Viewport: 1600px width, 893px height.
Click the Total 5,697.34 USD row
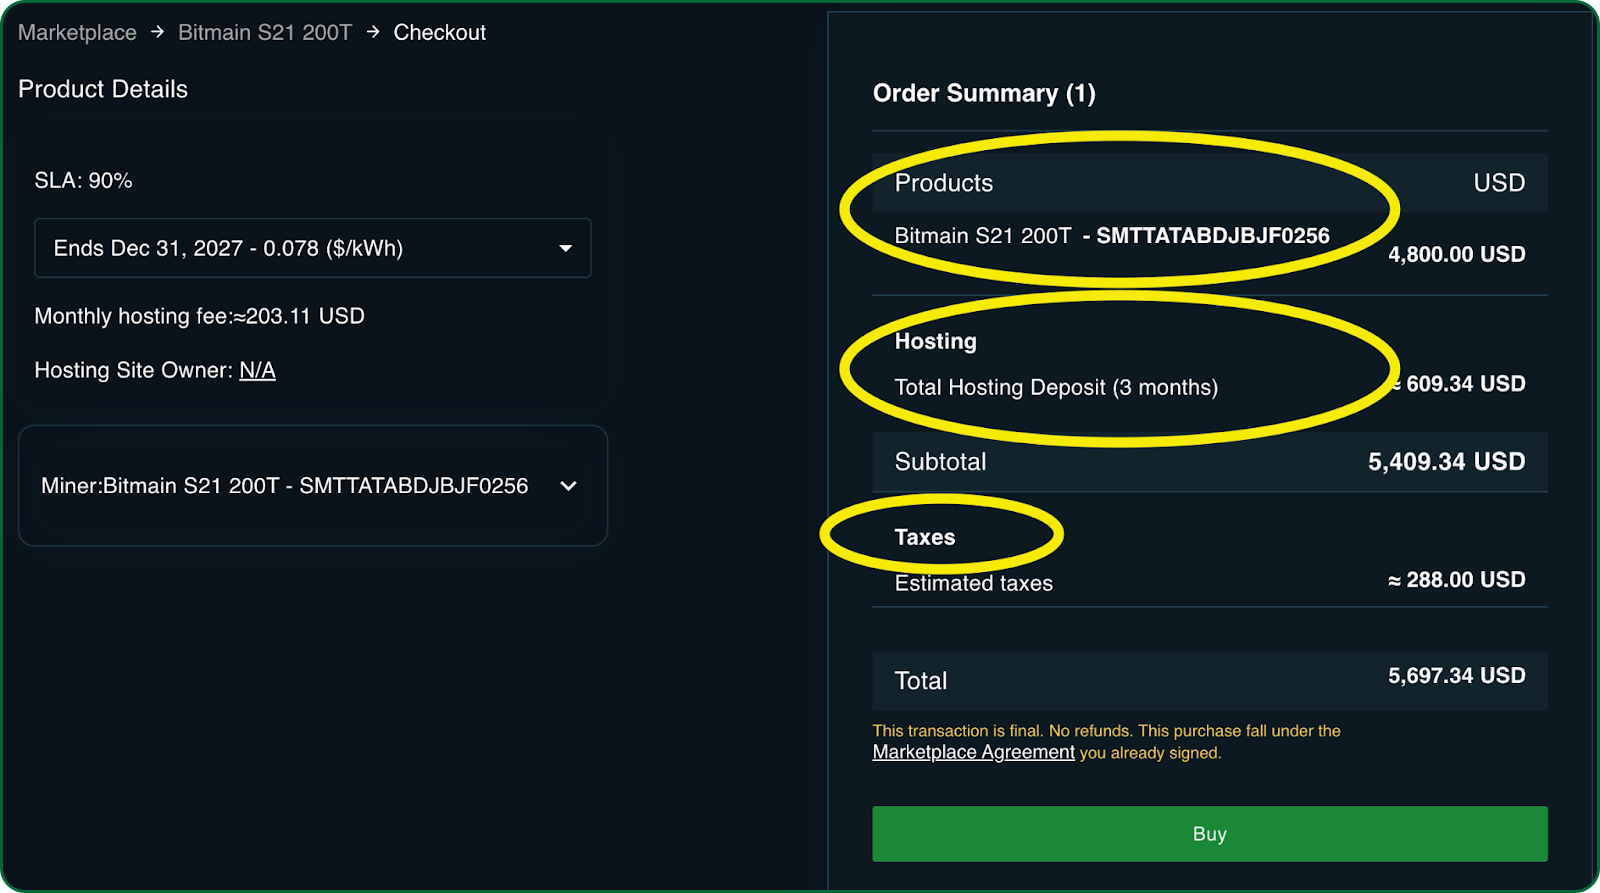point(1209,680)
